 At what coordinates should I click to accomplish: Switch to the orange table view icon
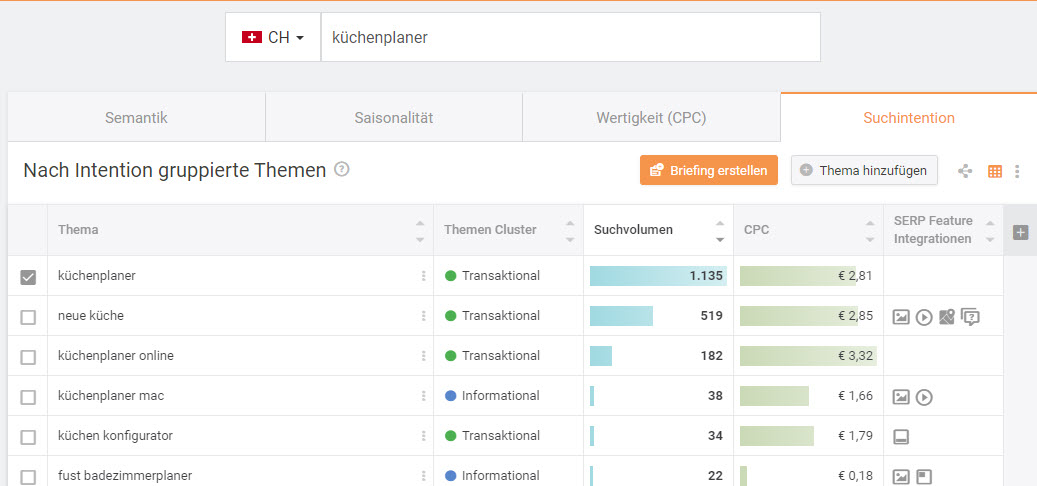tap(995, 171)
